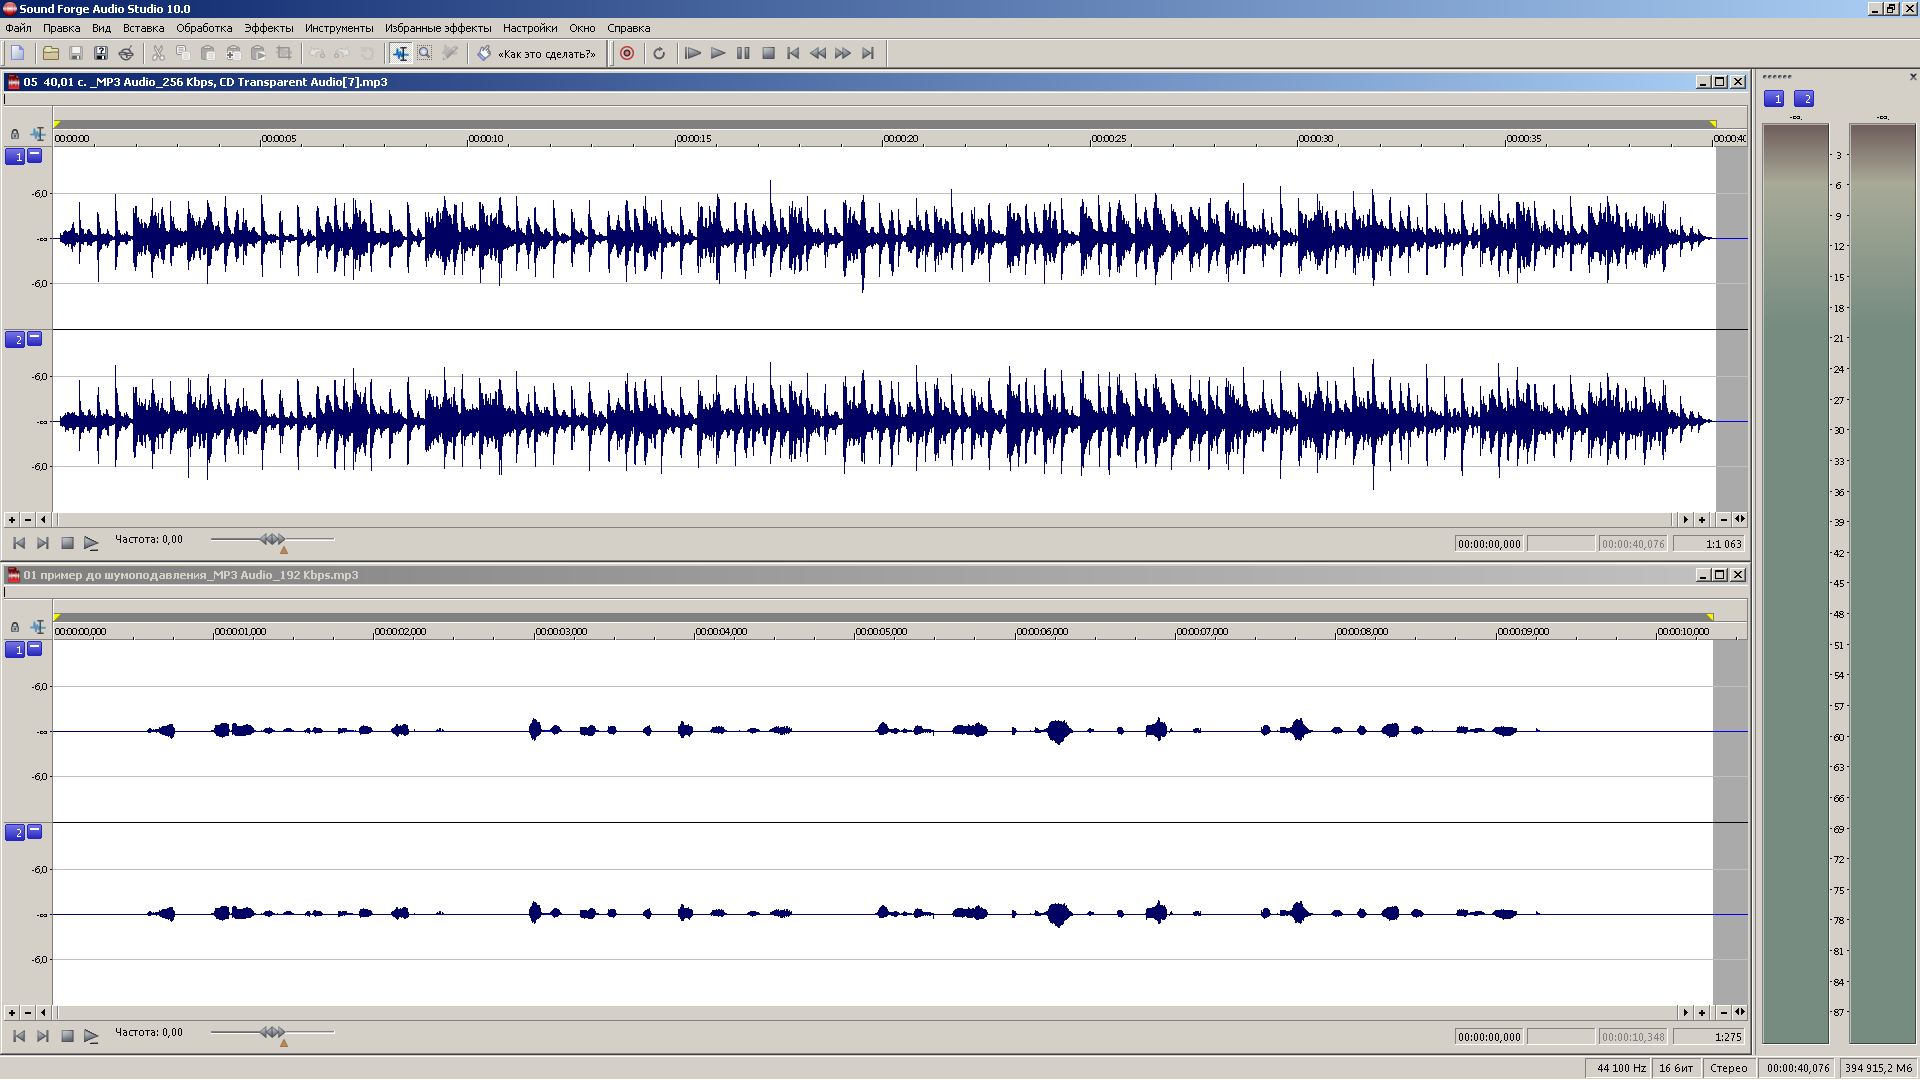Click the 1:275 zoom ratio field
Screen dimensions: 1920x1080
click(1709, 1037)
